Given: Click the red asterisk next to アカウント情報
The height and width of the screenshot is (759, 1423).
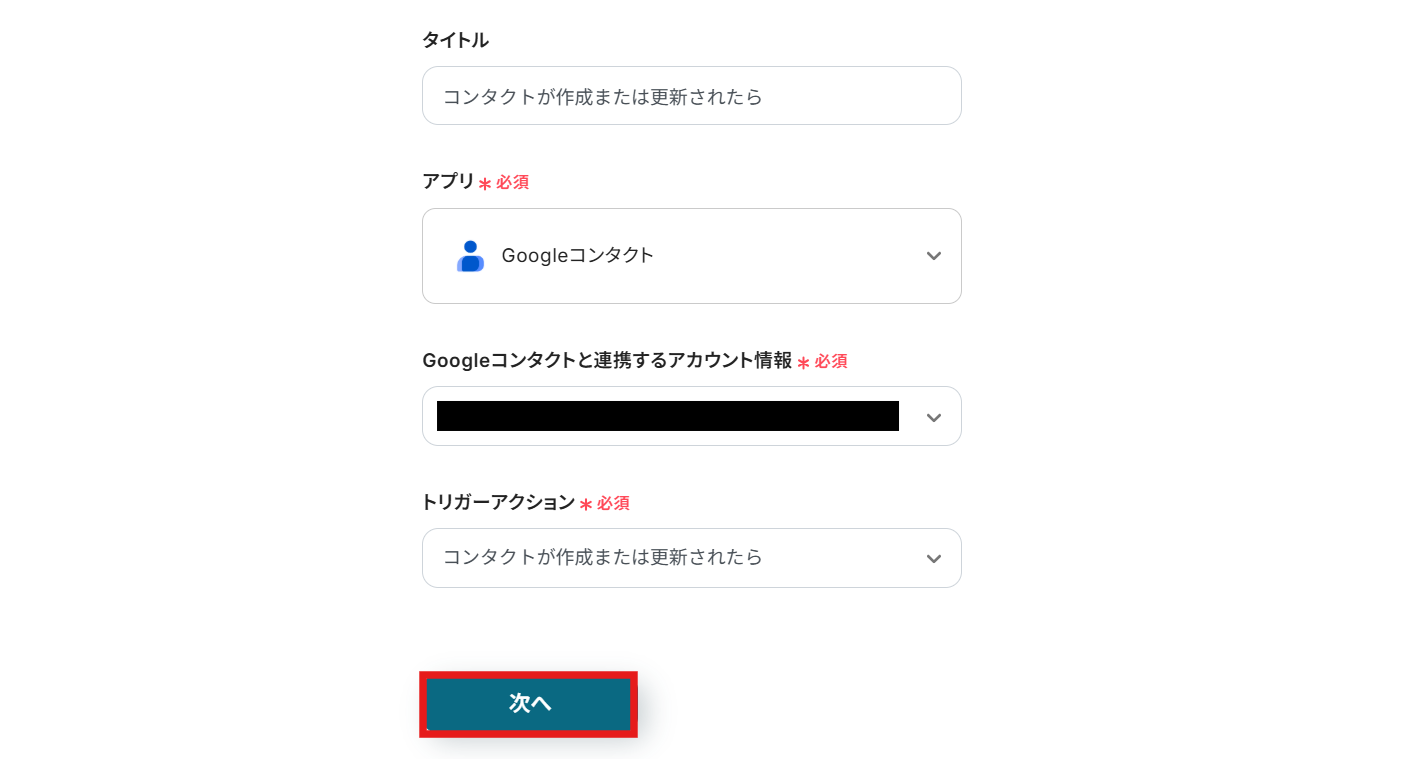Looking at the screenshot, I should pyautogui.click(x=803, y=363).
